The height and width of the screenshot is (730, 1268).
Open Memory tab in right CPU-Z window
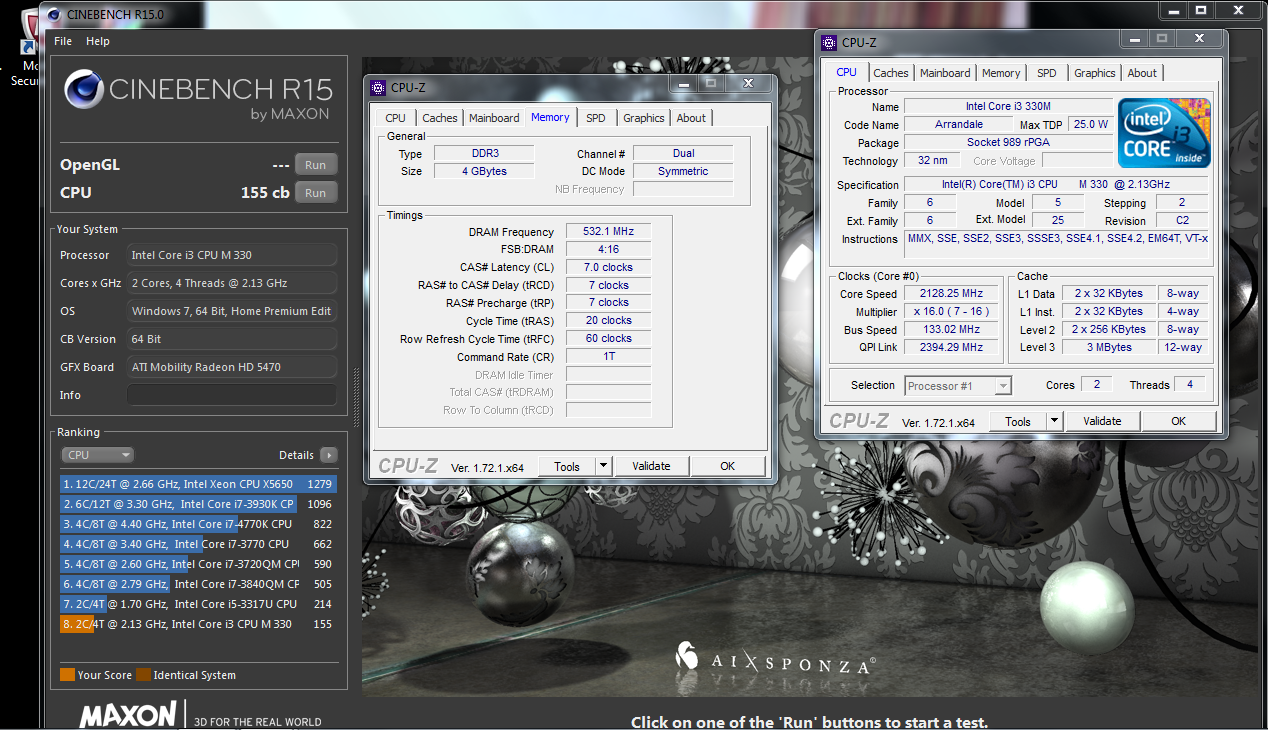pos(1001,73)
